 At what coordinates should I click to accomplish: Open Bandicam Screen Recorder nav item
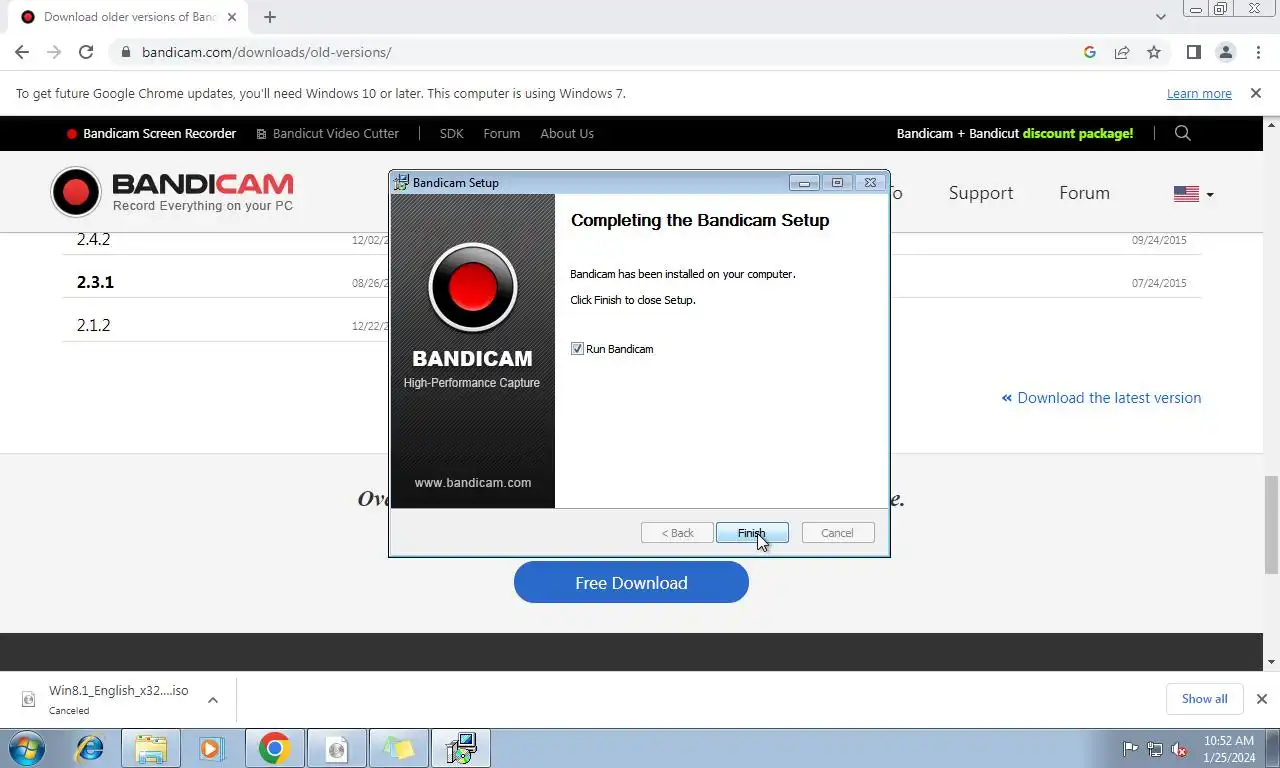[151, 133]
